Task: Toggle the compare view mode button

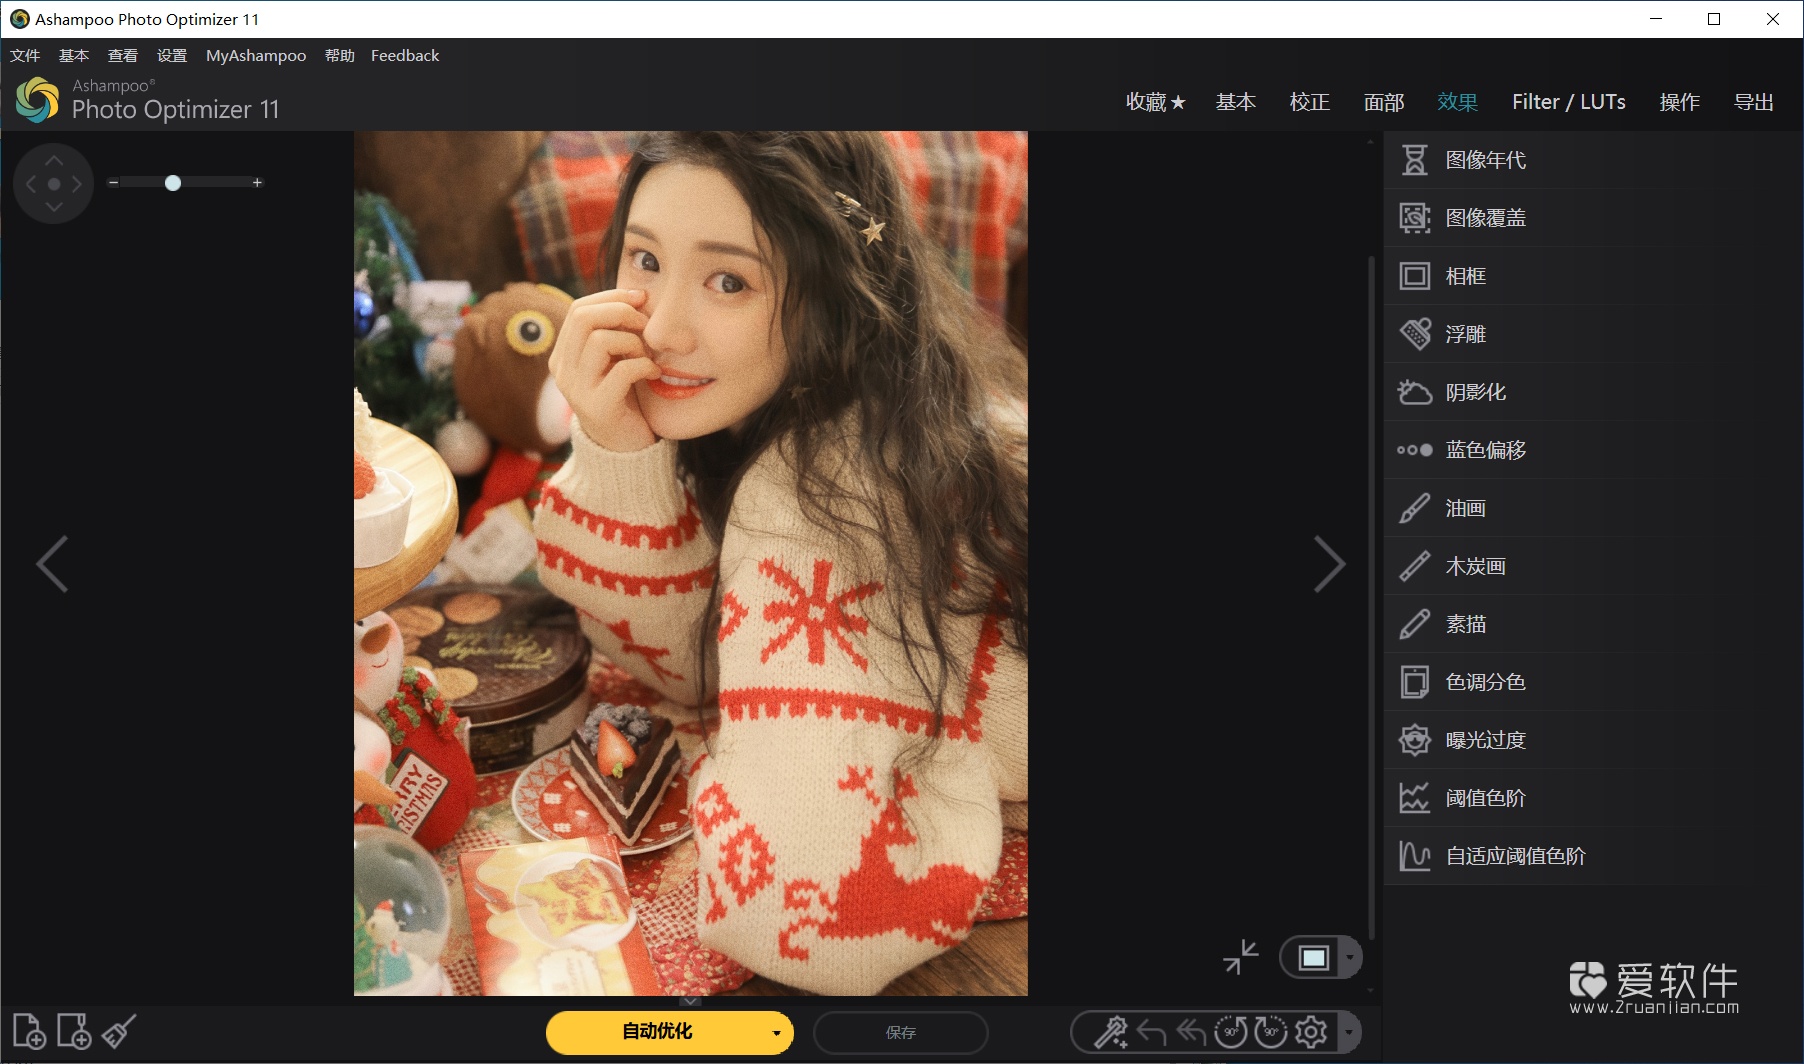Action: (1313, 957)
